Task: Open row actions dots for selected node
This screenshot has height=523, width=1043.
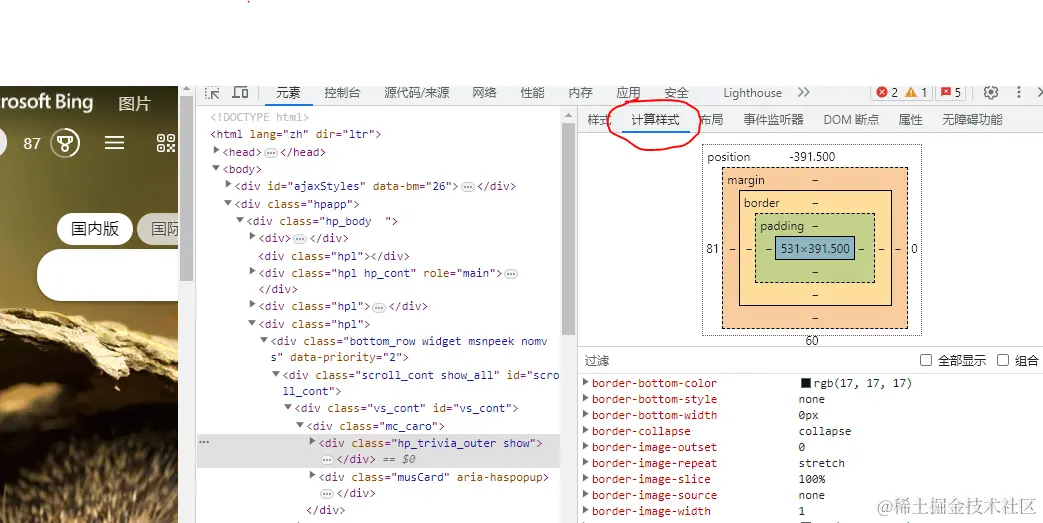Action: (x=204, y=442)
